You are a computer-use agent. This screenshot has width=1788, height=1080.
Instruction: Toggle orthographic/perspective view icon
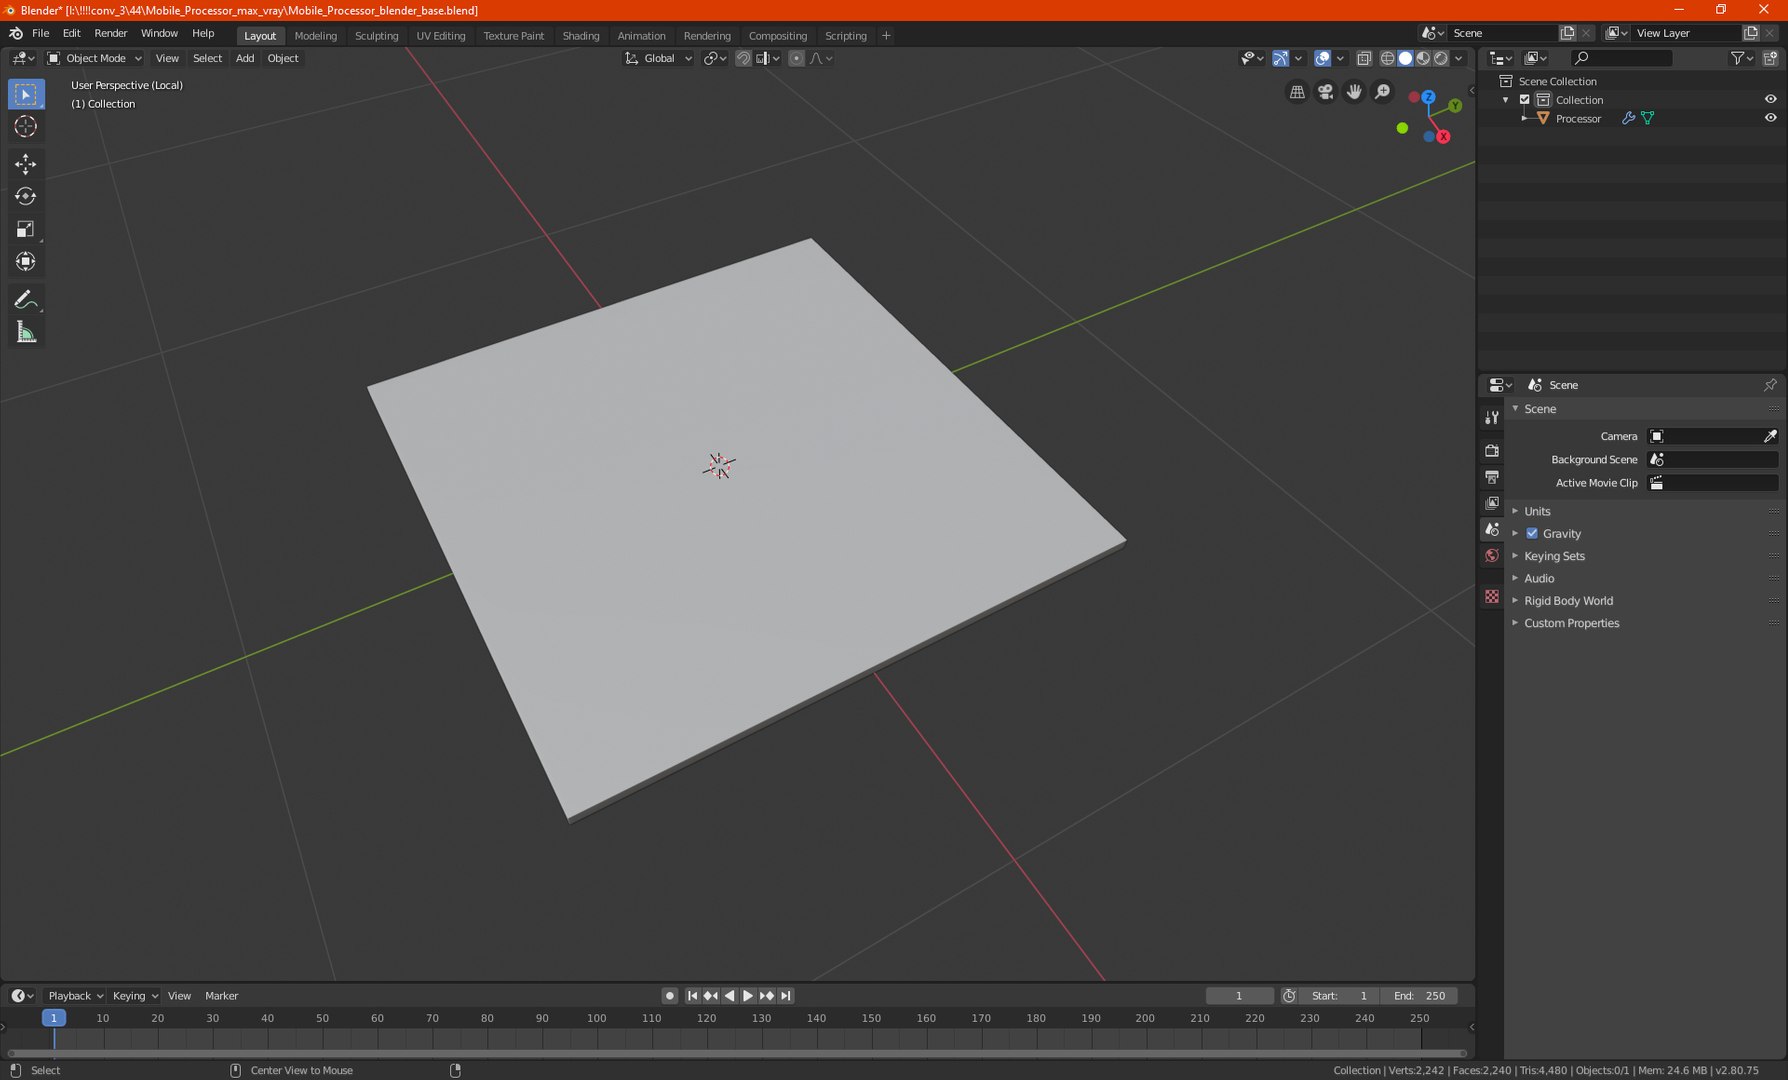tap(1297, 92)
